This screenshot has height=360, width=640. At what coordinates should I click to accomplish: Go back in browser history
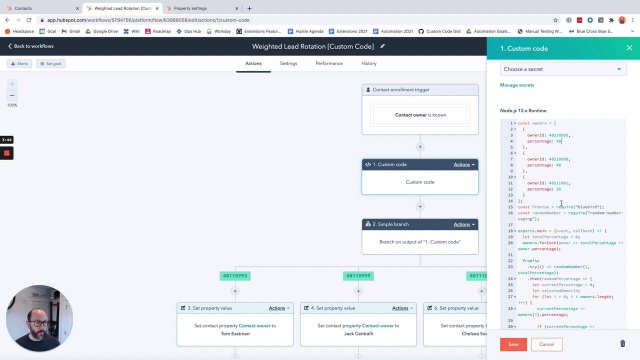7,20
